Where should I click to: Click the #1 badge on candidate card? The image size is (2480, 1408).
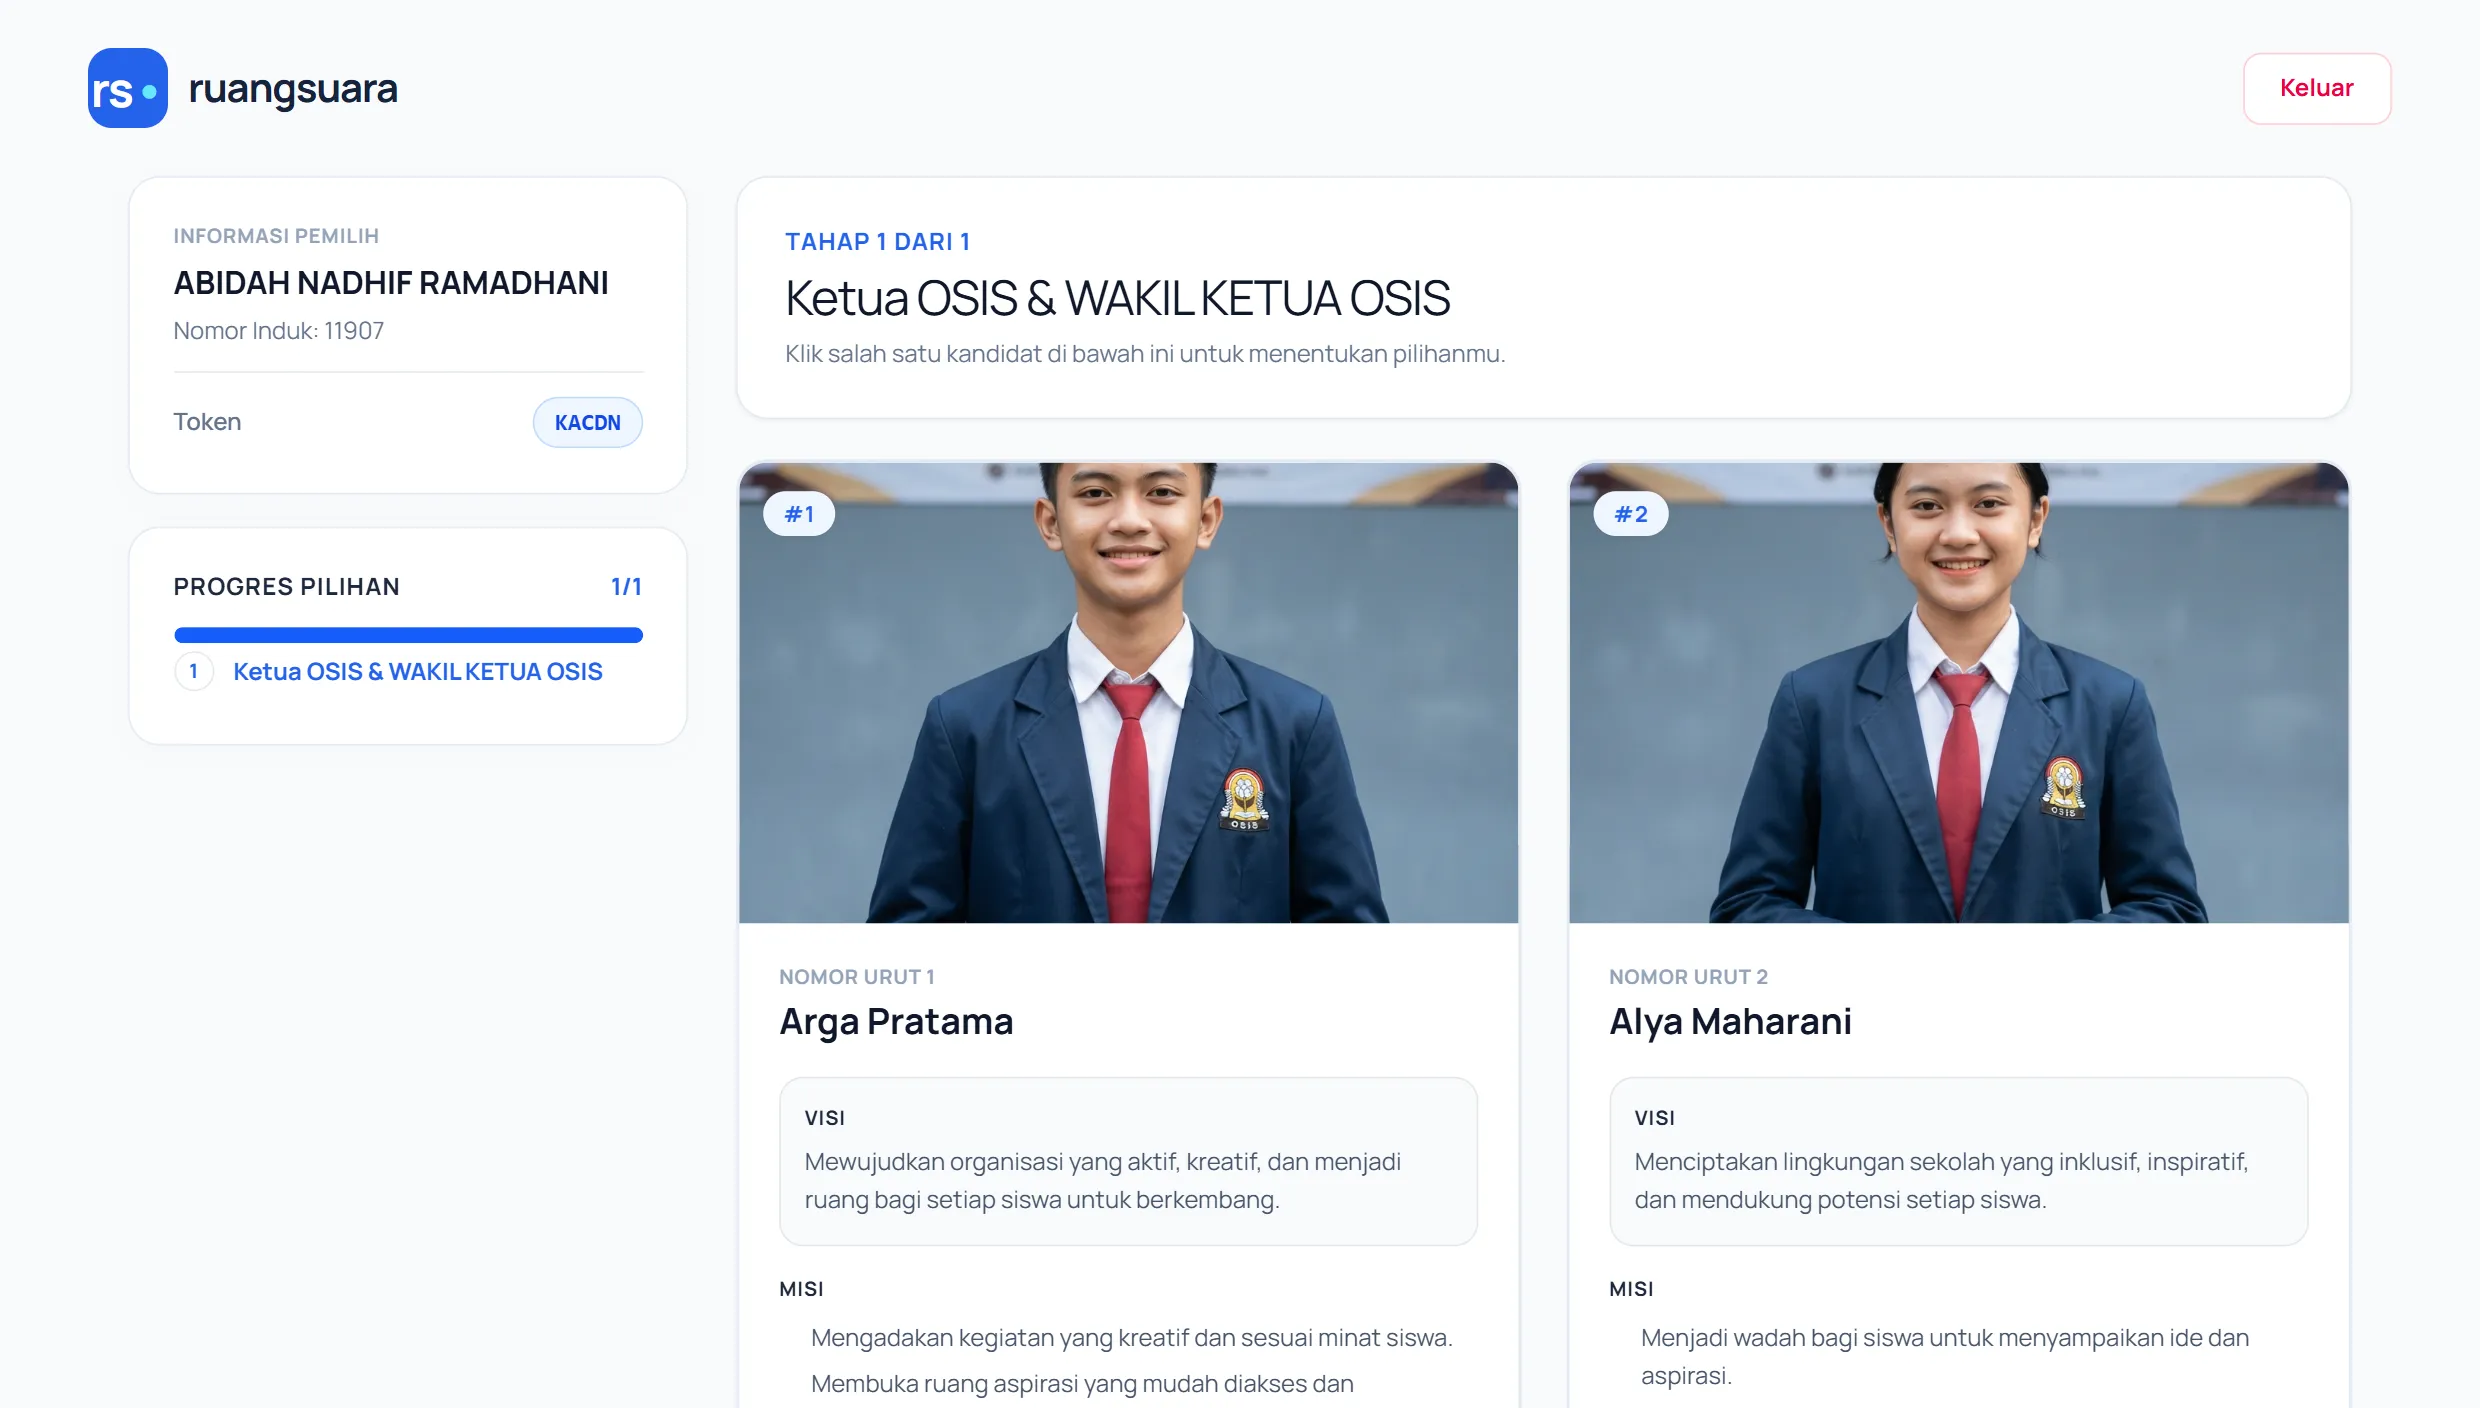click(x=799, y=514)
